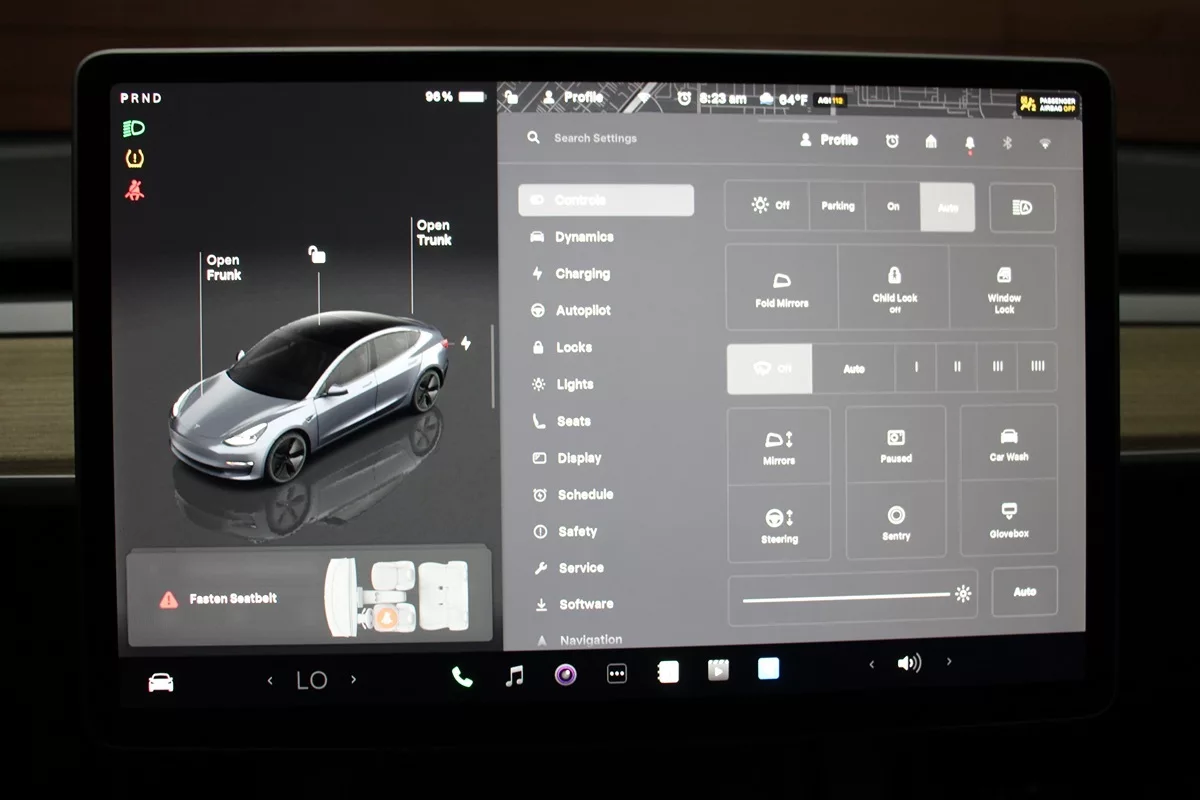1200x800 pixels.
Task: Set headlights to Off
Action: [x=768, y=206]
